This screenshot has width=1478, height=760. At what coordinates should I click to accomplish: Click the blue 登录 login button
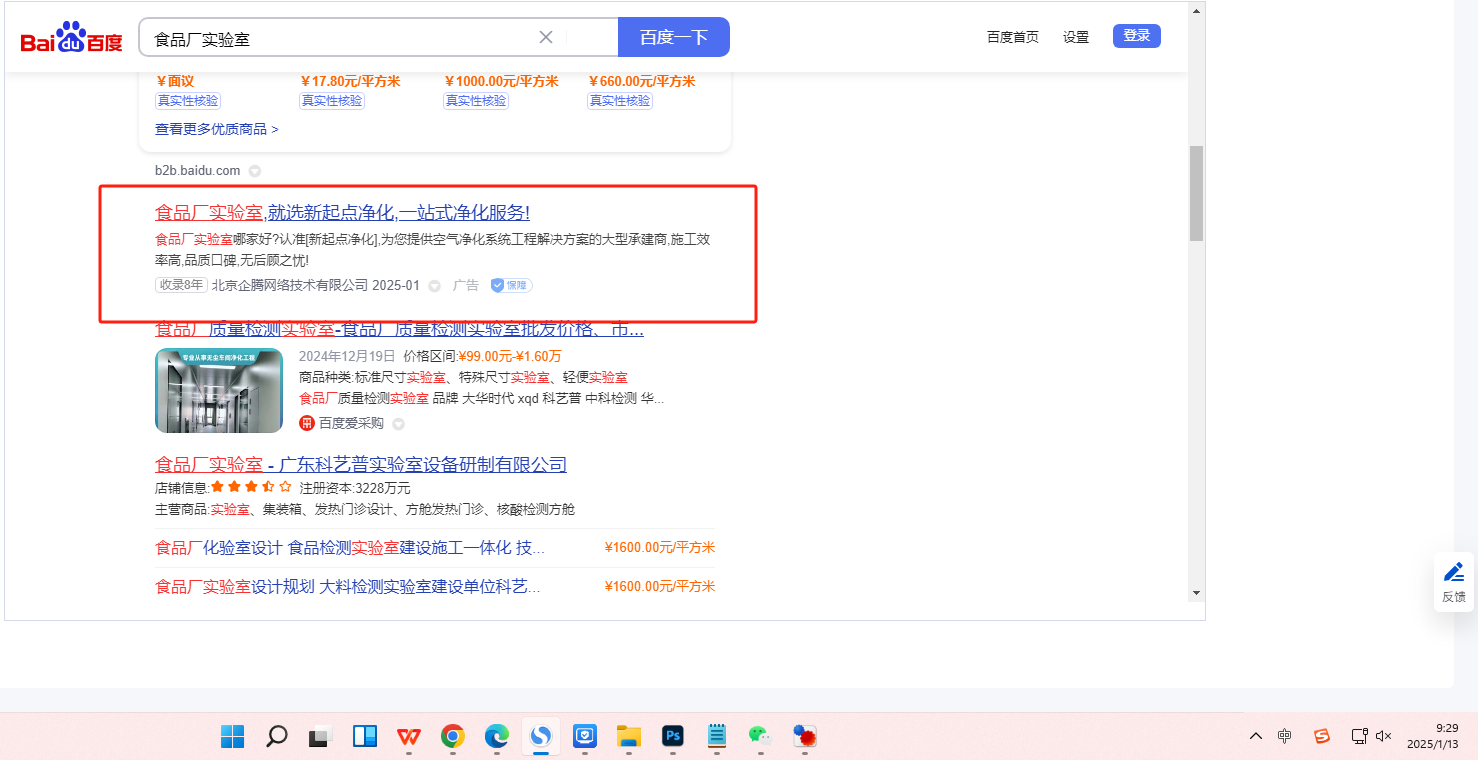[x=1136, y=36]
